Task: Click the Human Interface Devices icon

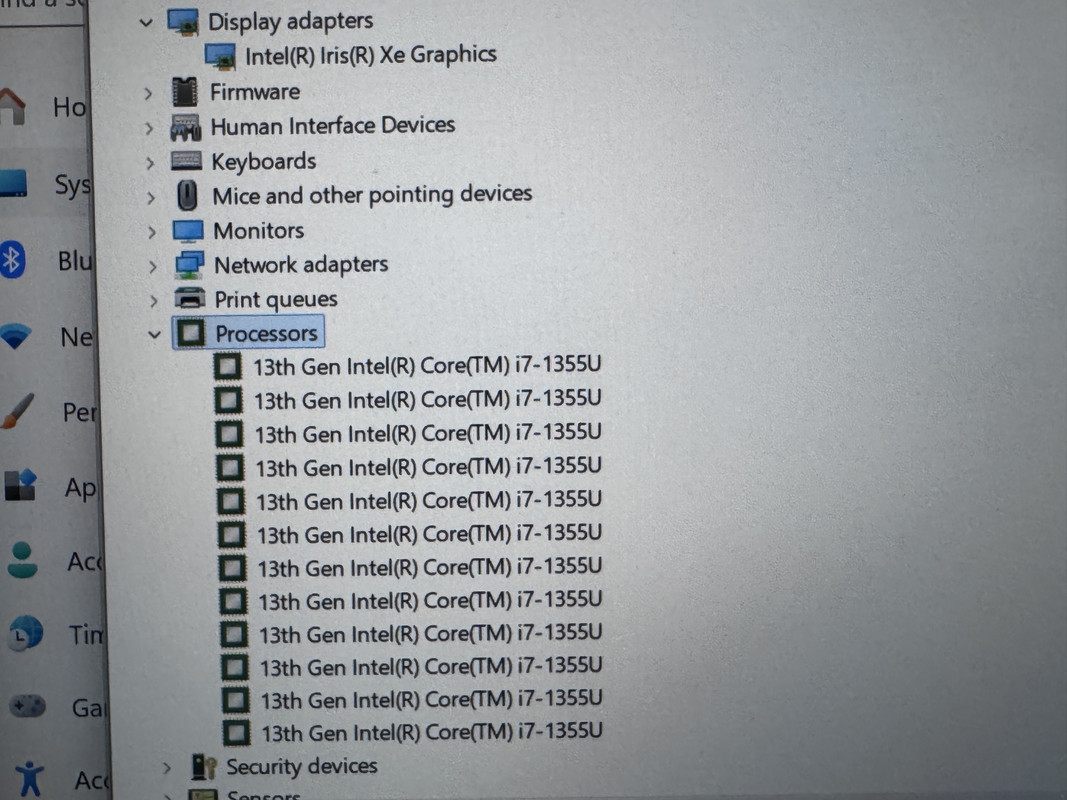Action: coord(185,127)
